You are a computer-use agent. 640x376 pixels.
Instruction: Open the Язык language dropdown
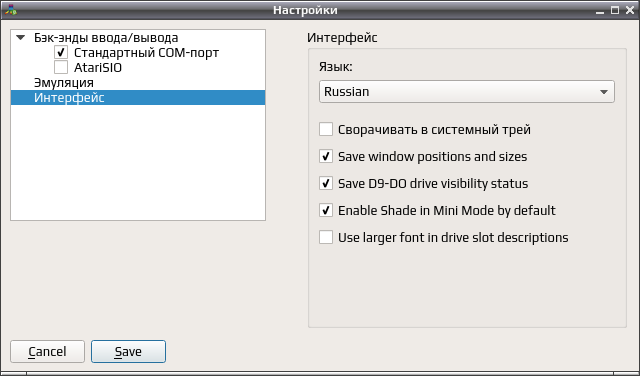click(467, 91)
